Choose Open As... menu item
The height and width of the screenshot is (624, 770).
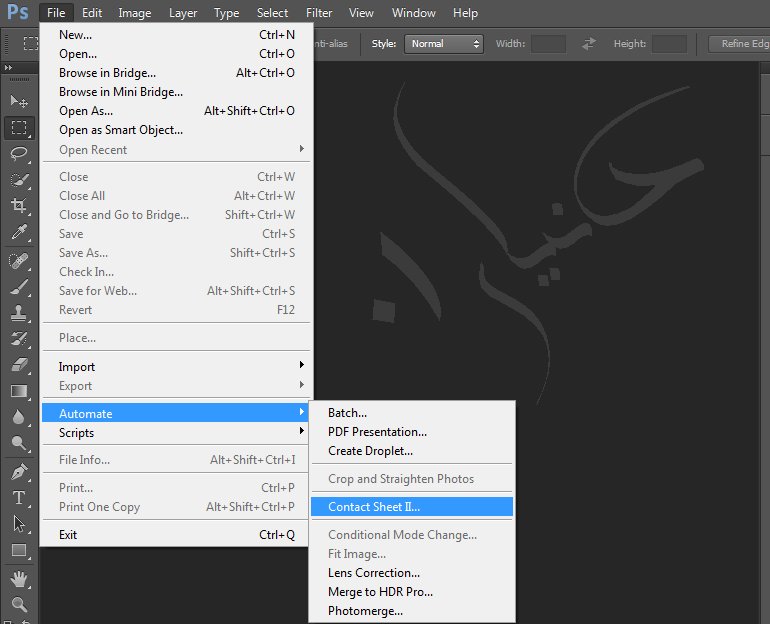pos(176,111)
